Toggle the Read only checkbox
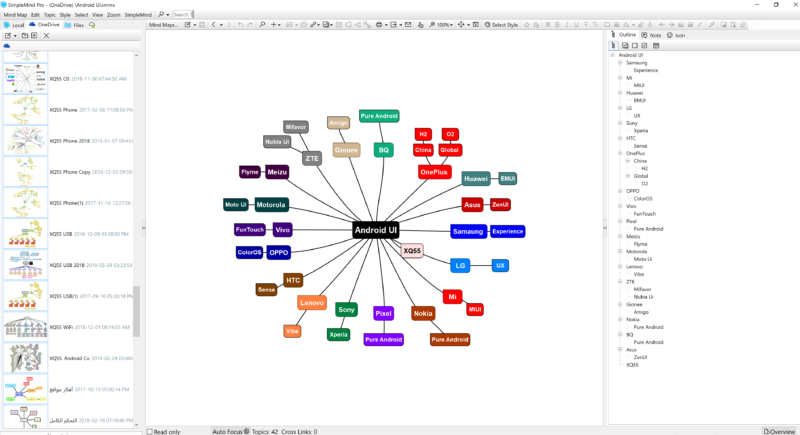 151,431
